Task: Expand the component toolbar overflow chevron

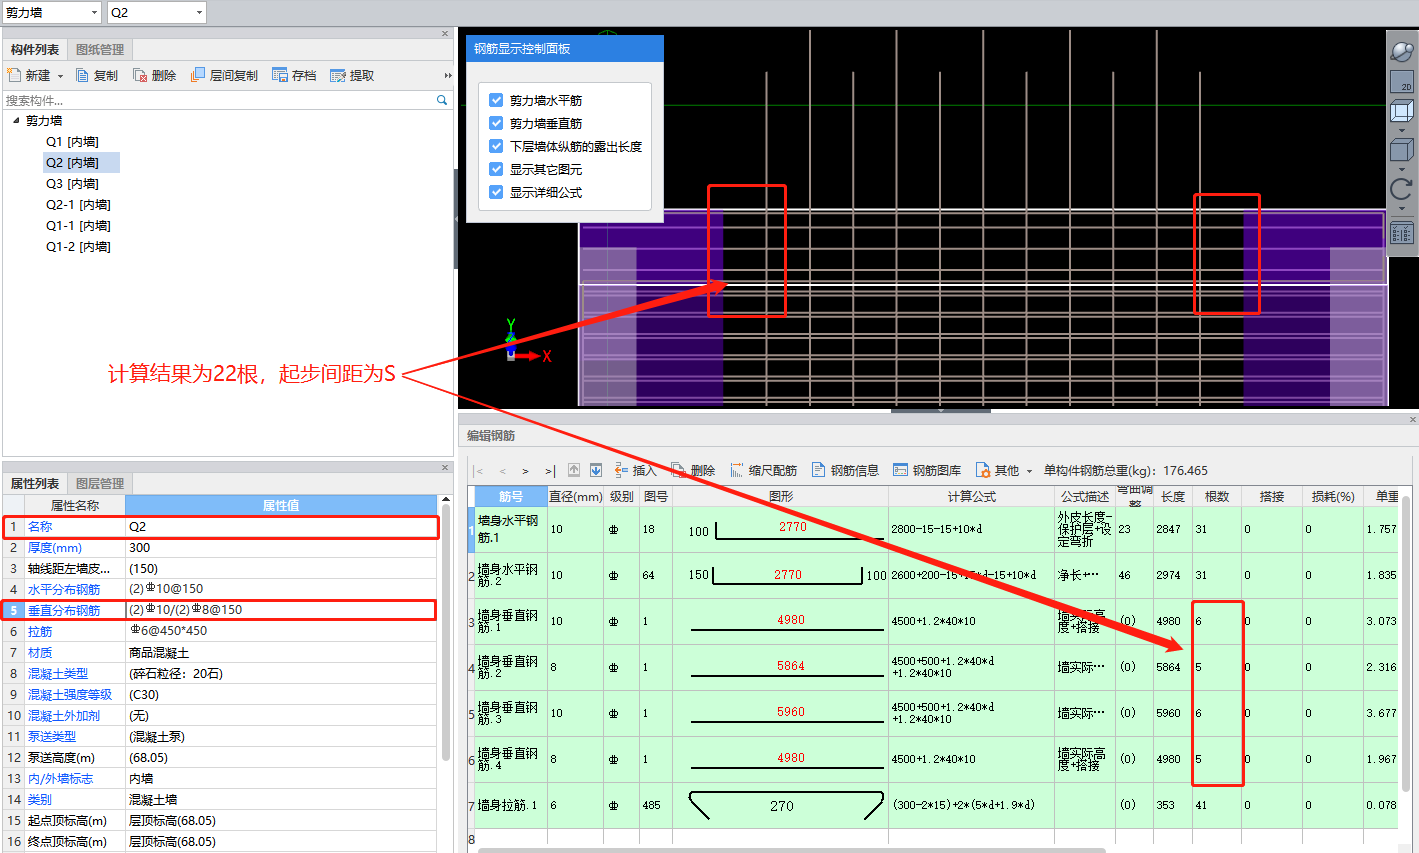Action: (448, 76)
